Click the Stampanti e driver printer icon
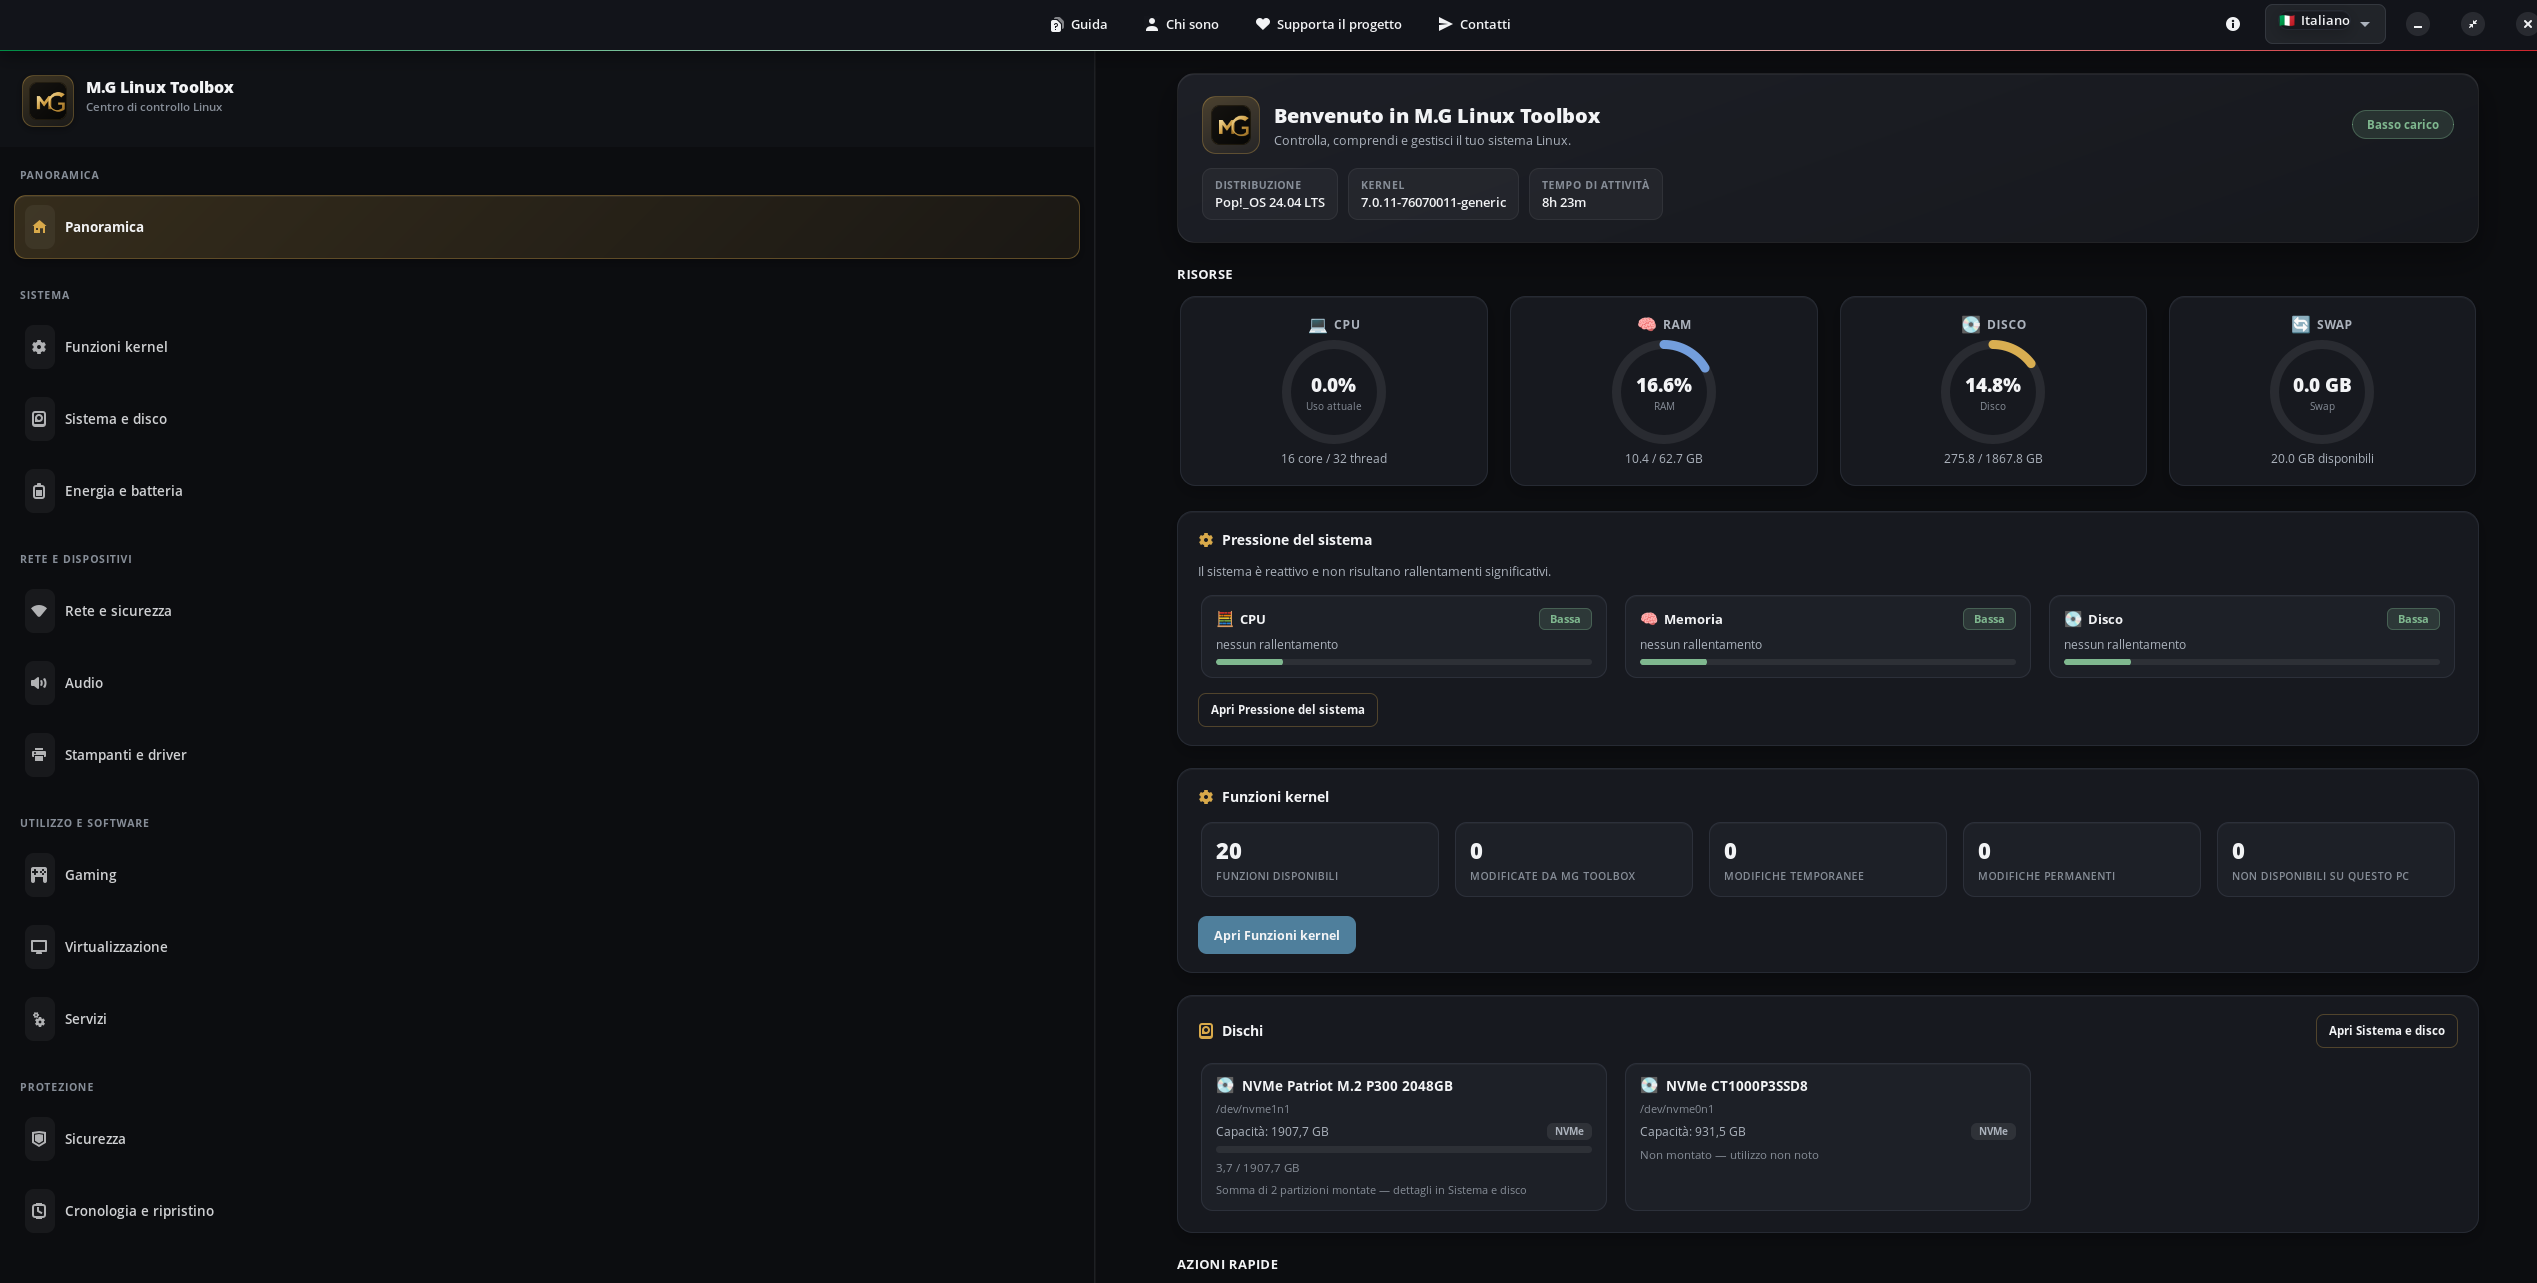Image resolution: width=2537 pixels, height=1283 pixels. (39, 755)
